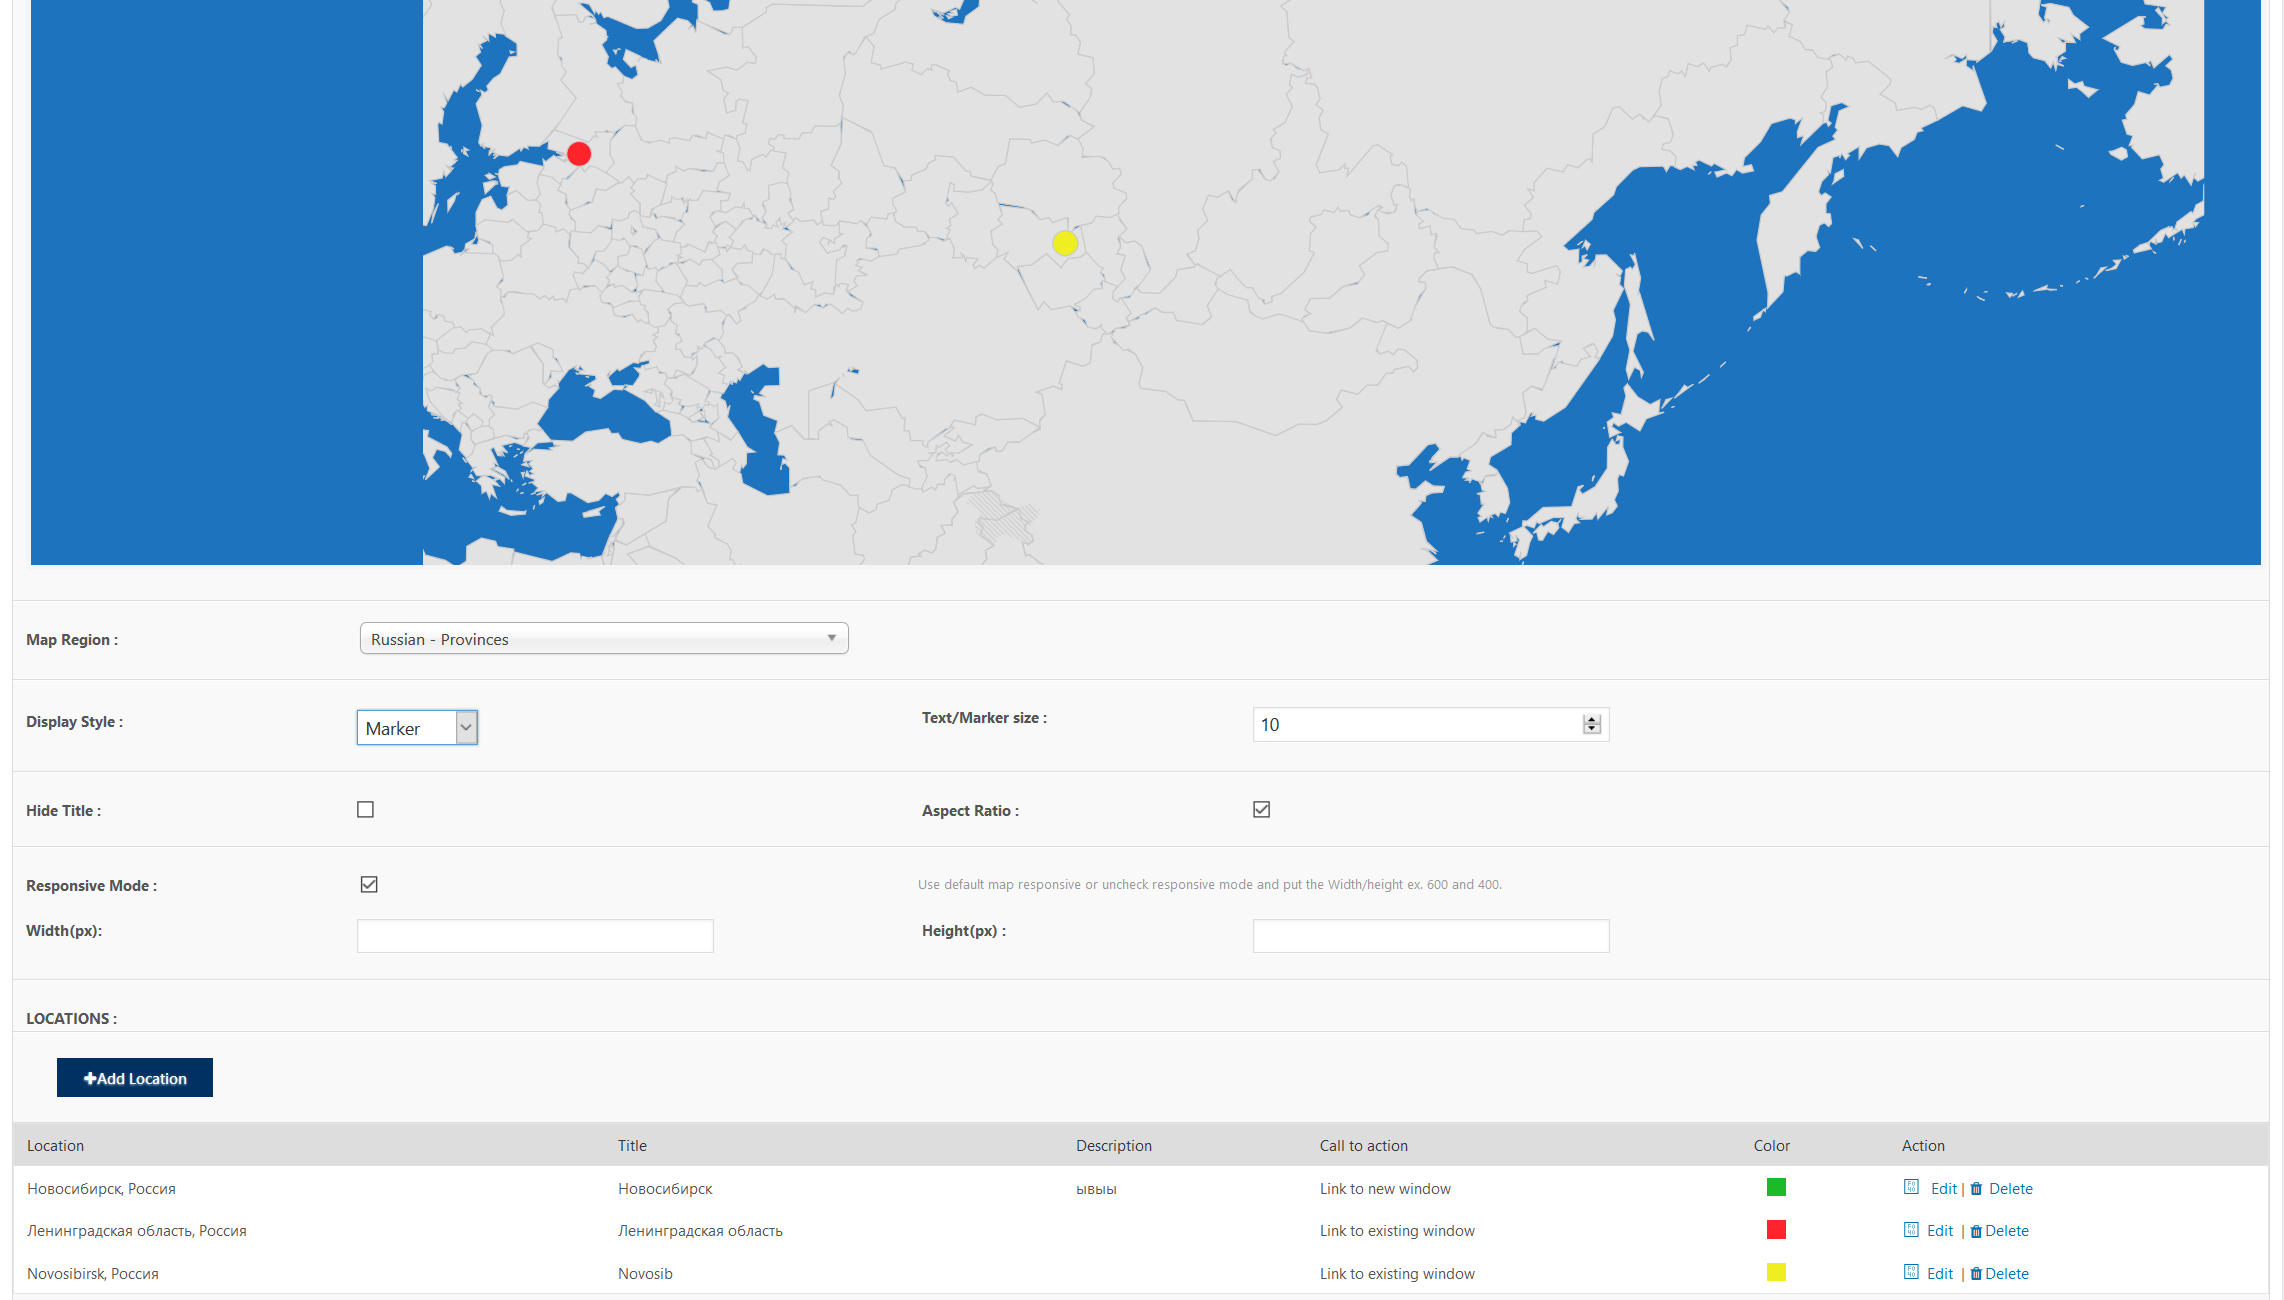2284x1300 pixels.
Task: Click trash icon in Новосибирск row
Action: 1976,1189
